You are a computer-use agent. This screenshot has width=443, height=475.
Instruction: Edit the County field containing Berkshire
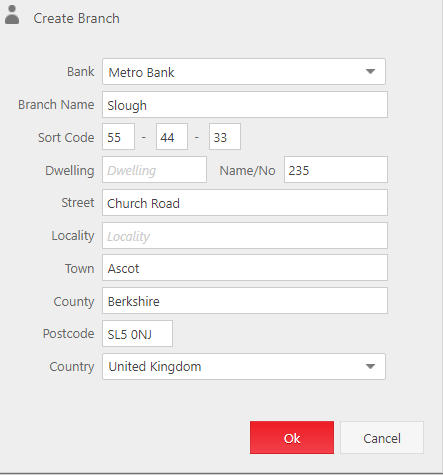pyautogui.click(x=245, y=301)
